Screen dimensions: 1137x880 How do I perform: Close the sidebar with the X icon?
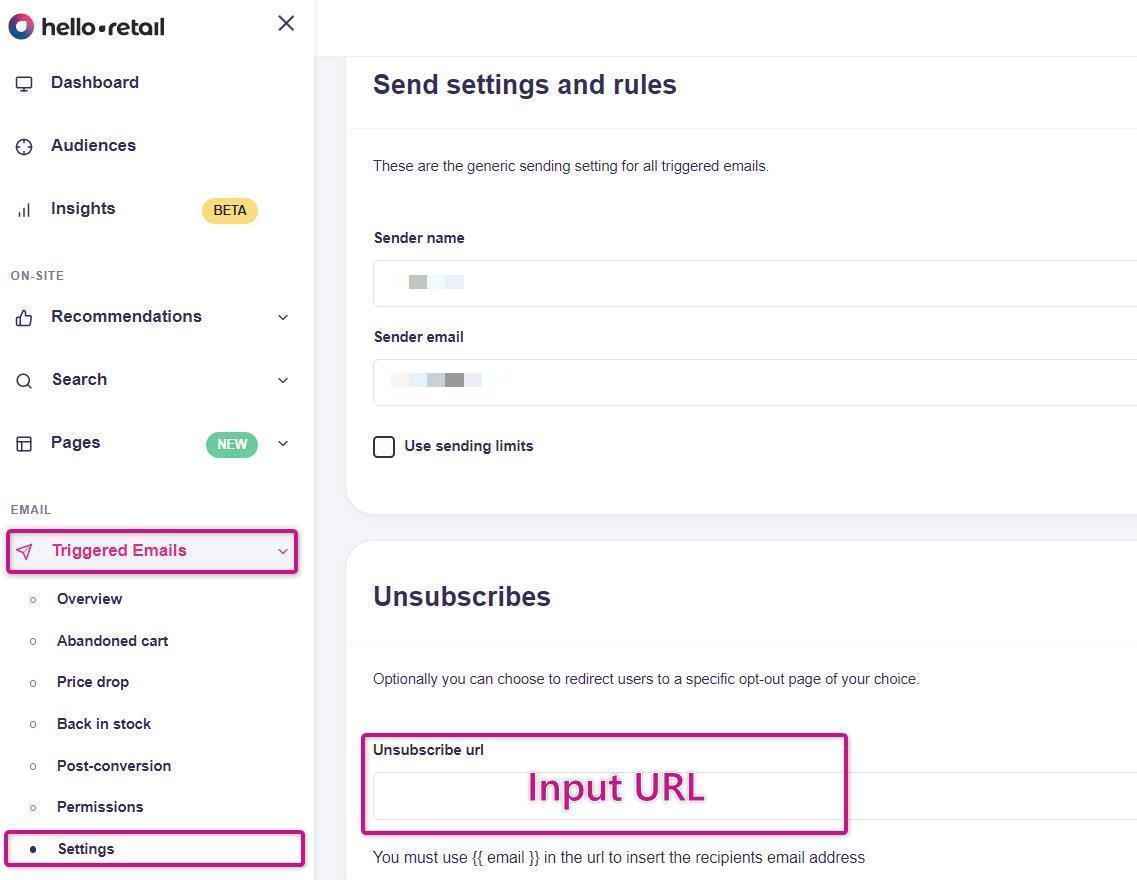pos(286,23)
